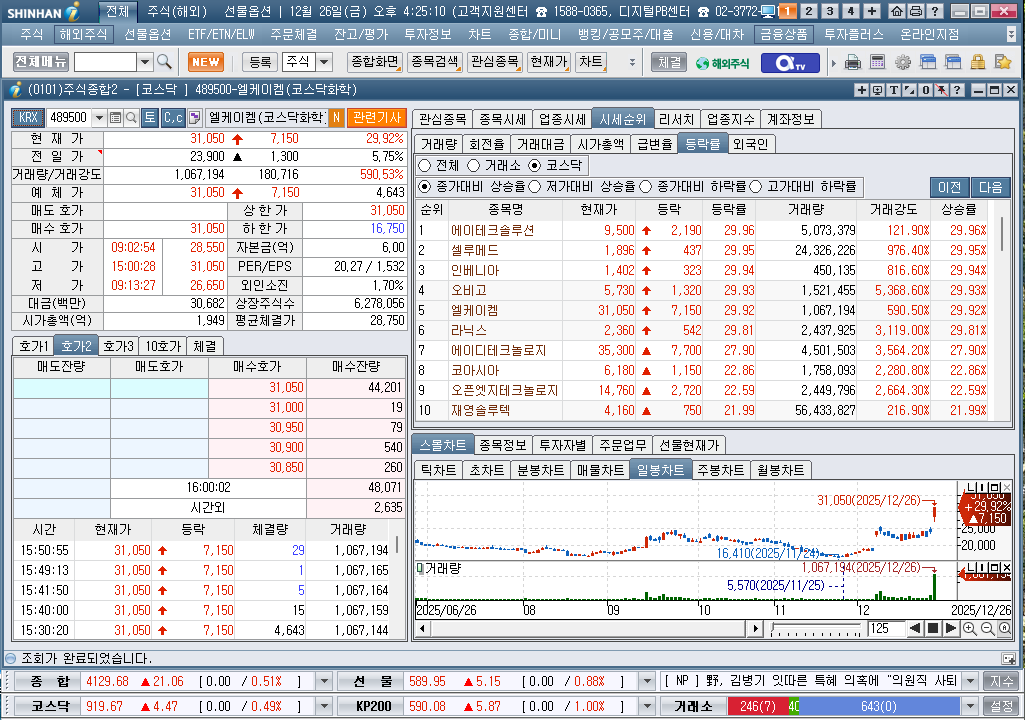Open the 일봉차트 tab
1025x720 pixels.
pyautogui.click(x=660, y=470)
